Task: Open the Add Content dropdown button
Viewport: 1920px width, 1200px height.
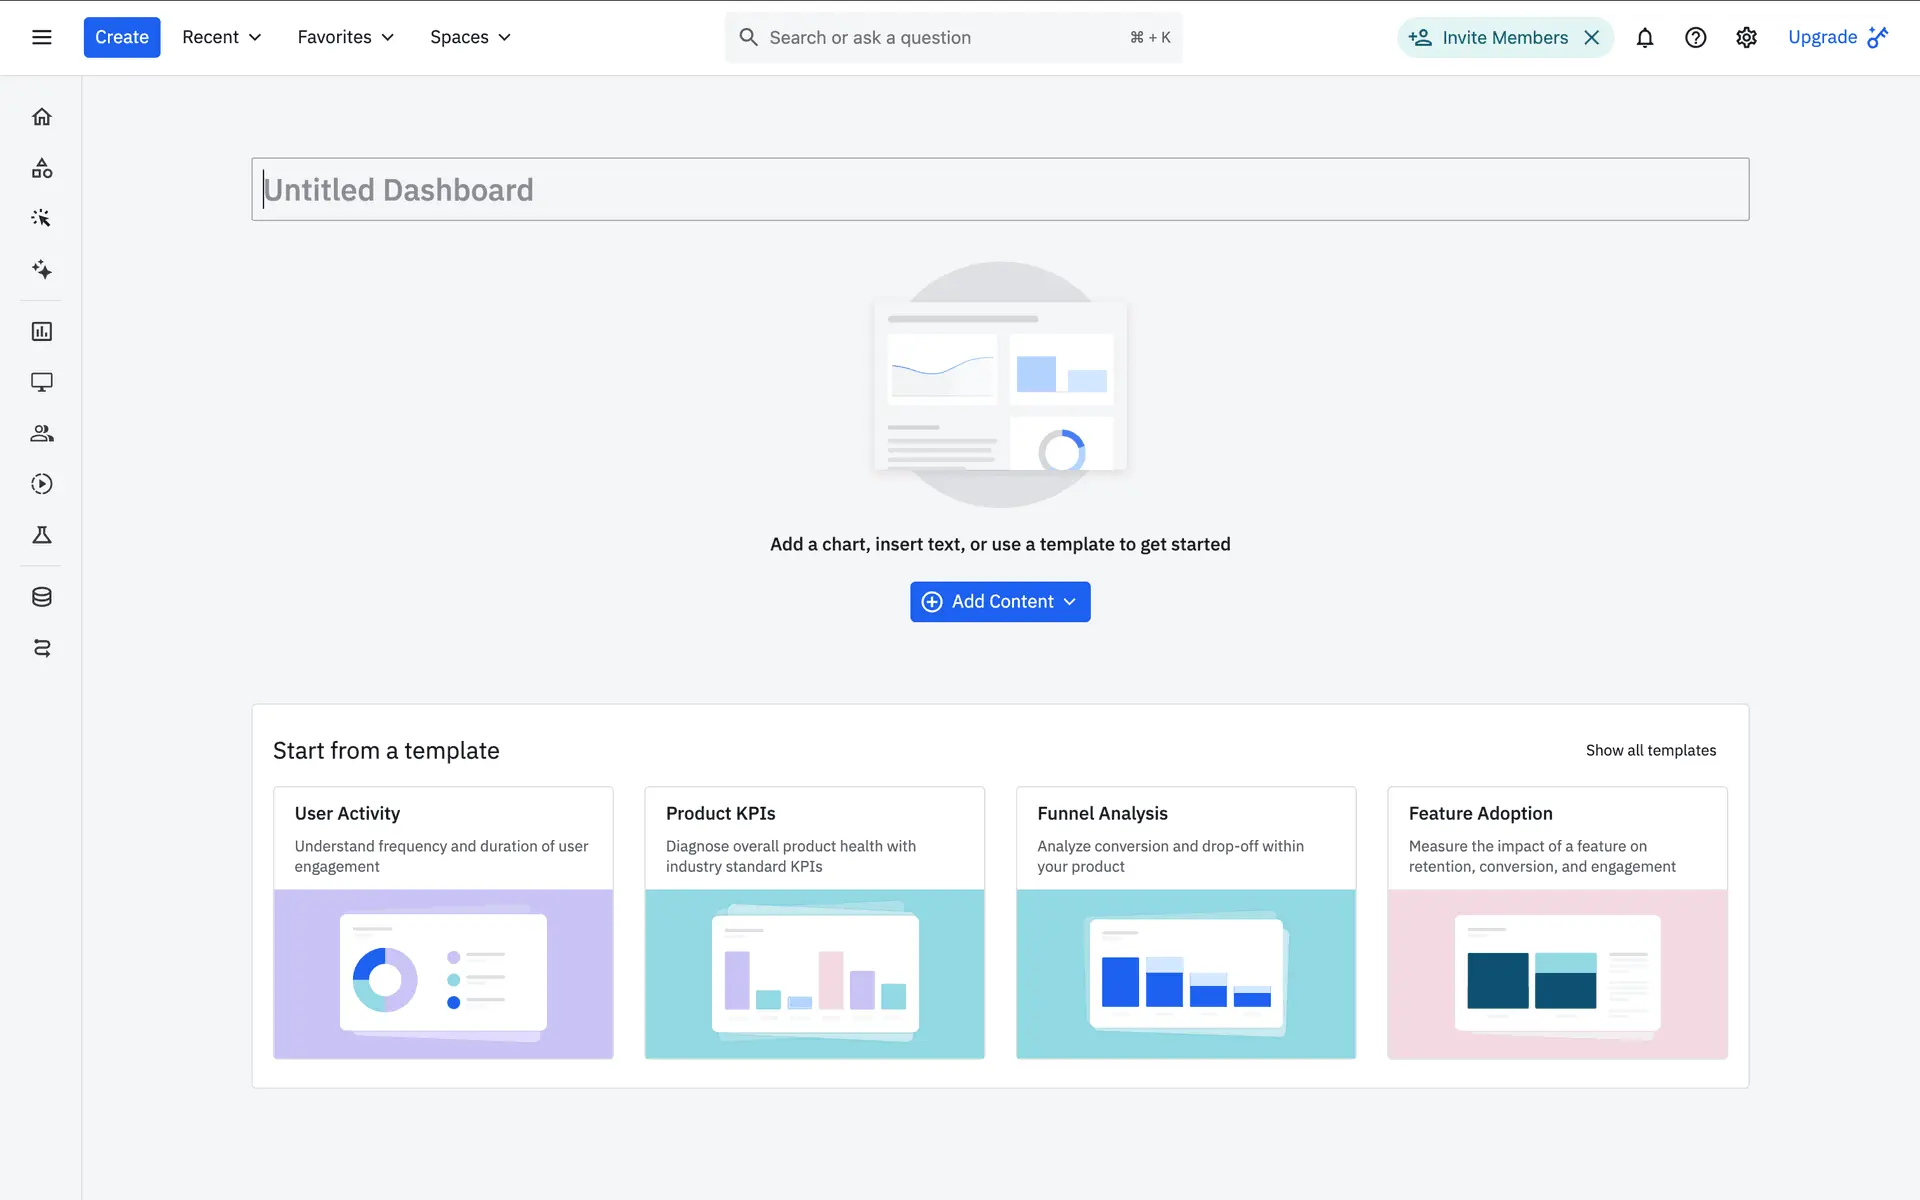Action: coord(1000,601)
